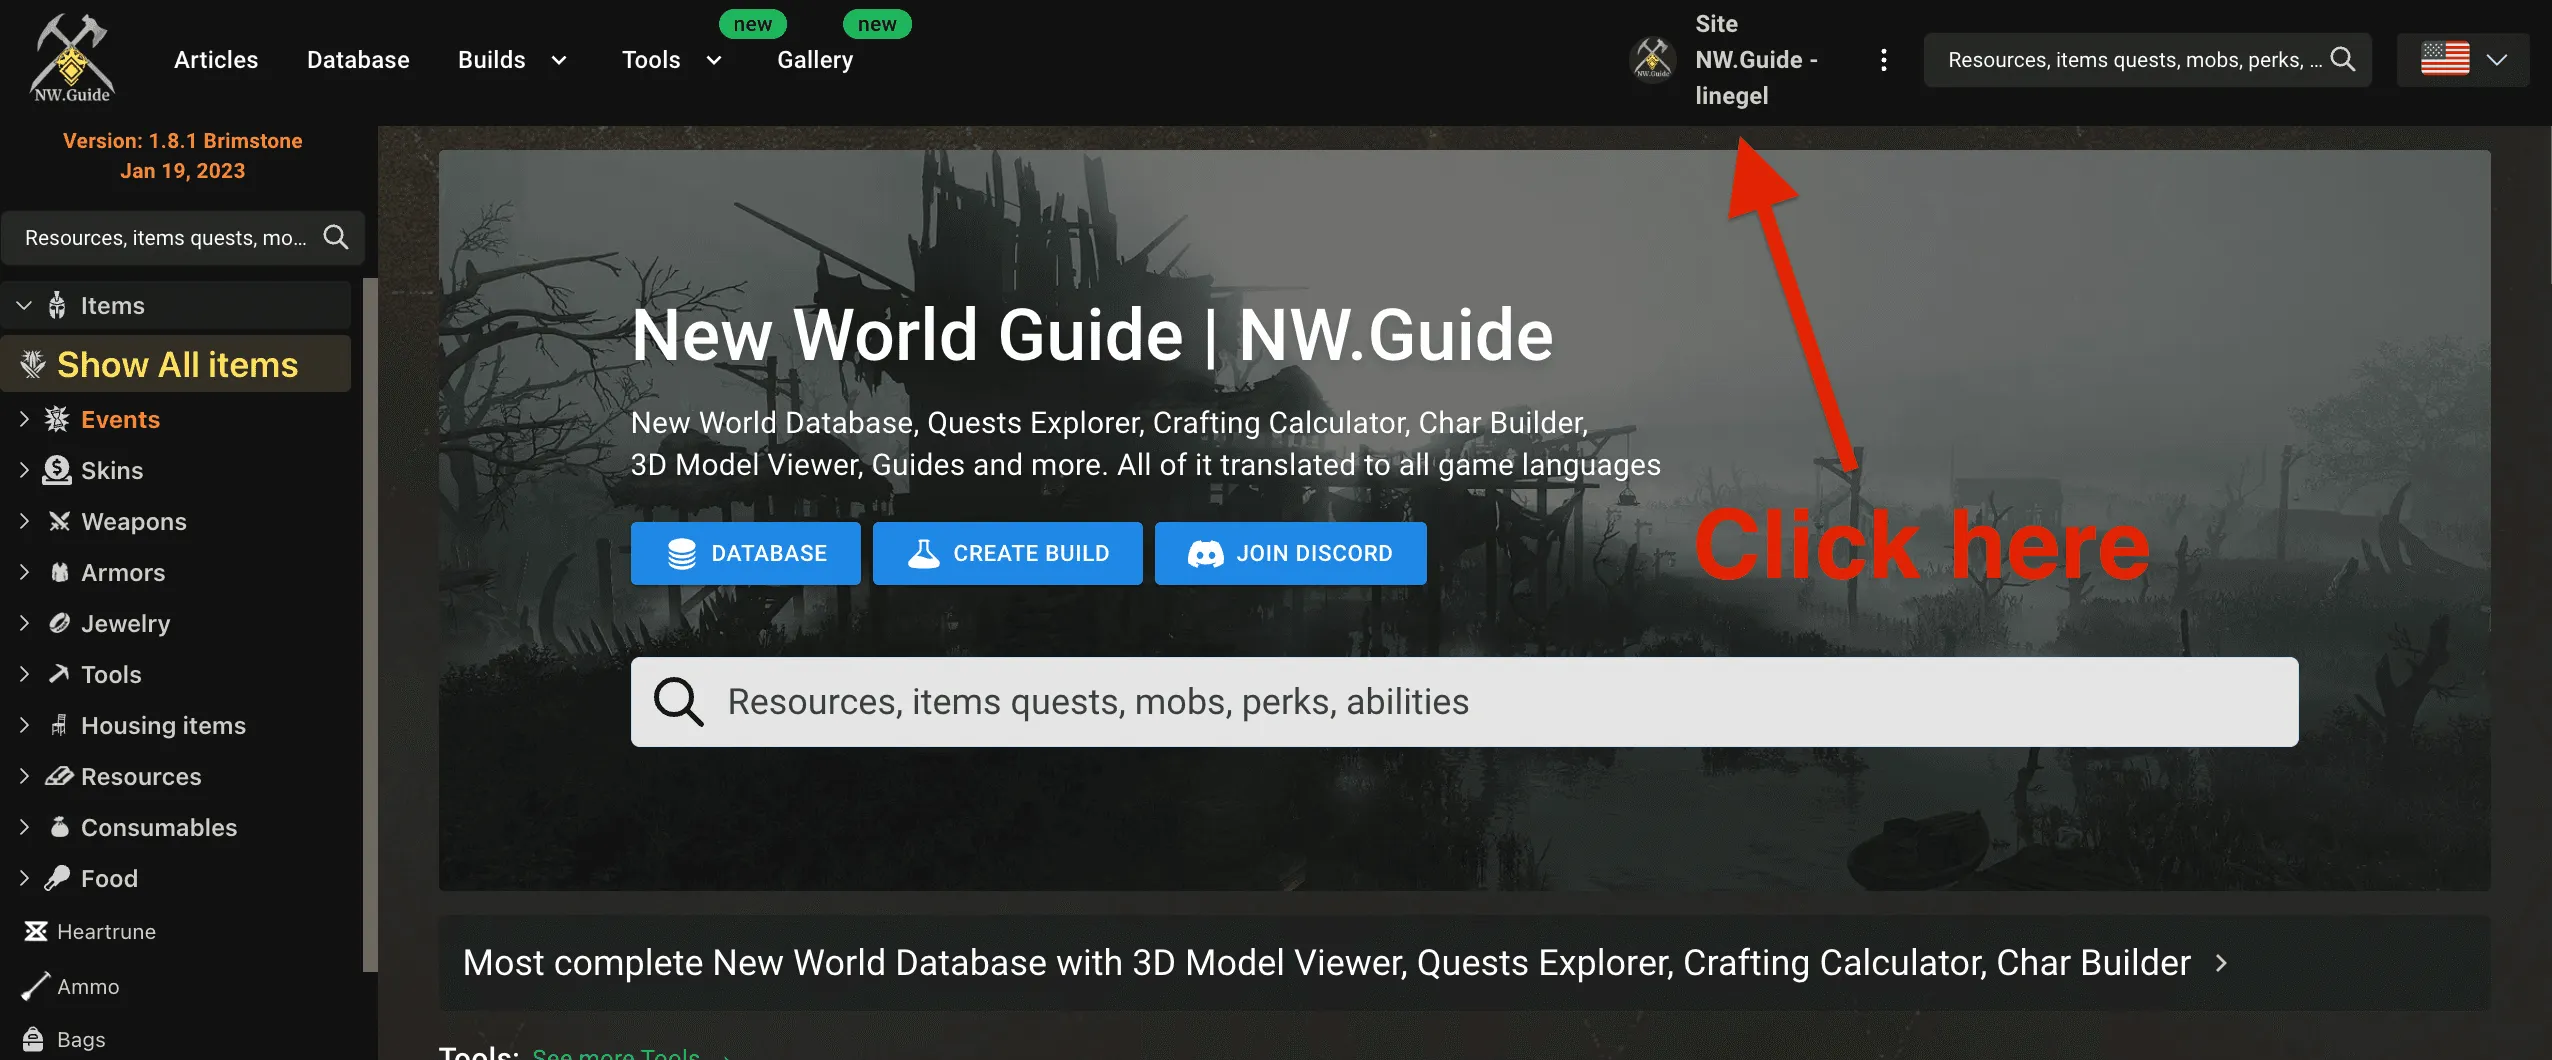Viewport: 2552px width, 1060px height.
Task: Click the Food drumstick icon
Action: point(57,878)
